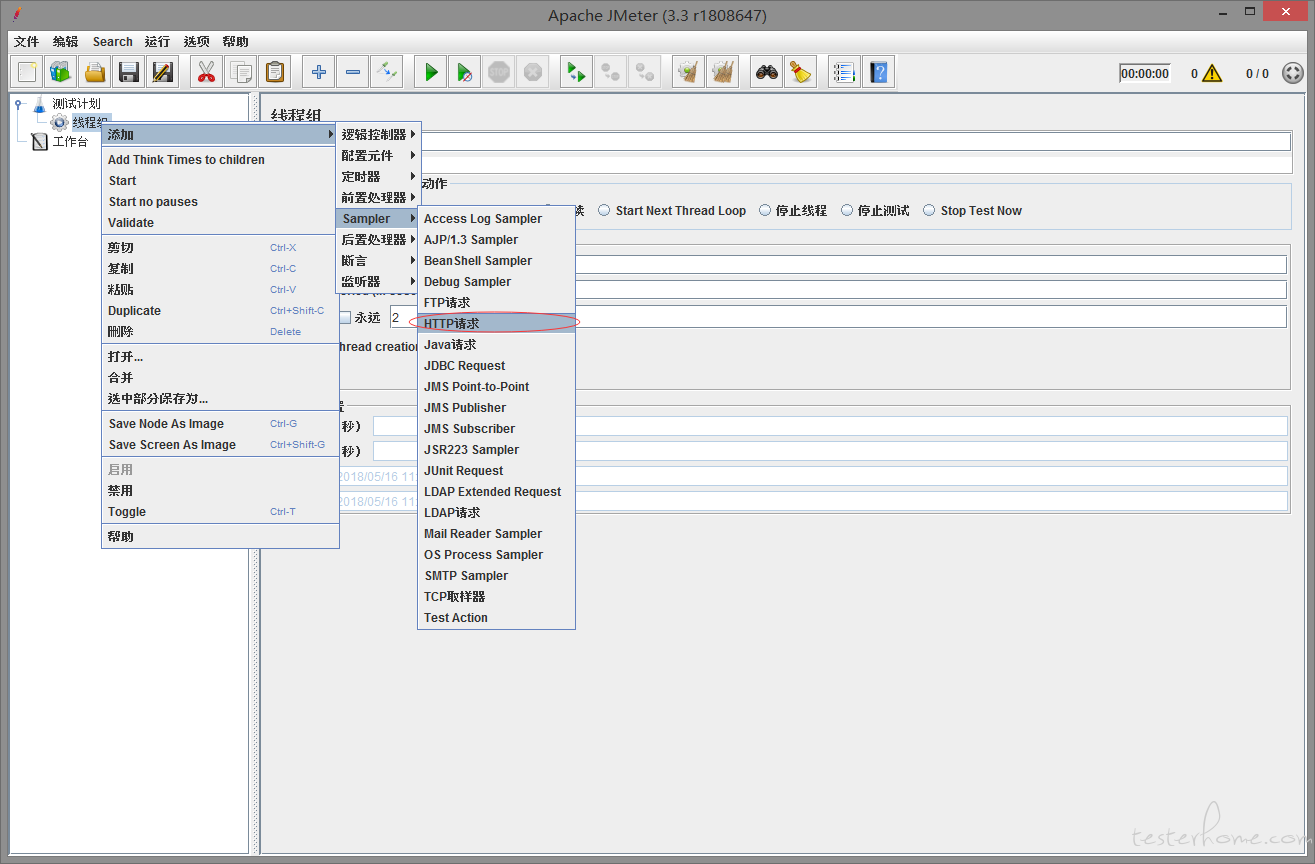Expand the 前置处理器 submenu
This screenshot has height=864, width=1315.
(378, 198)
